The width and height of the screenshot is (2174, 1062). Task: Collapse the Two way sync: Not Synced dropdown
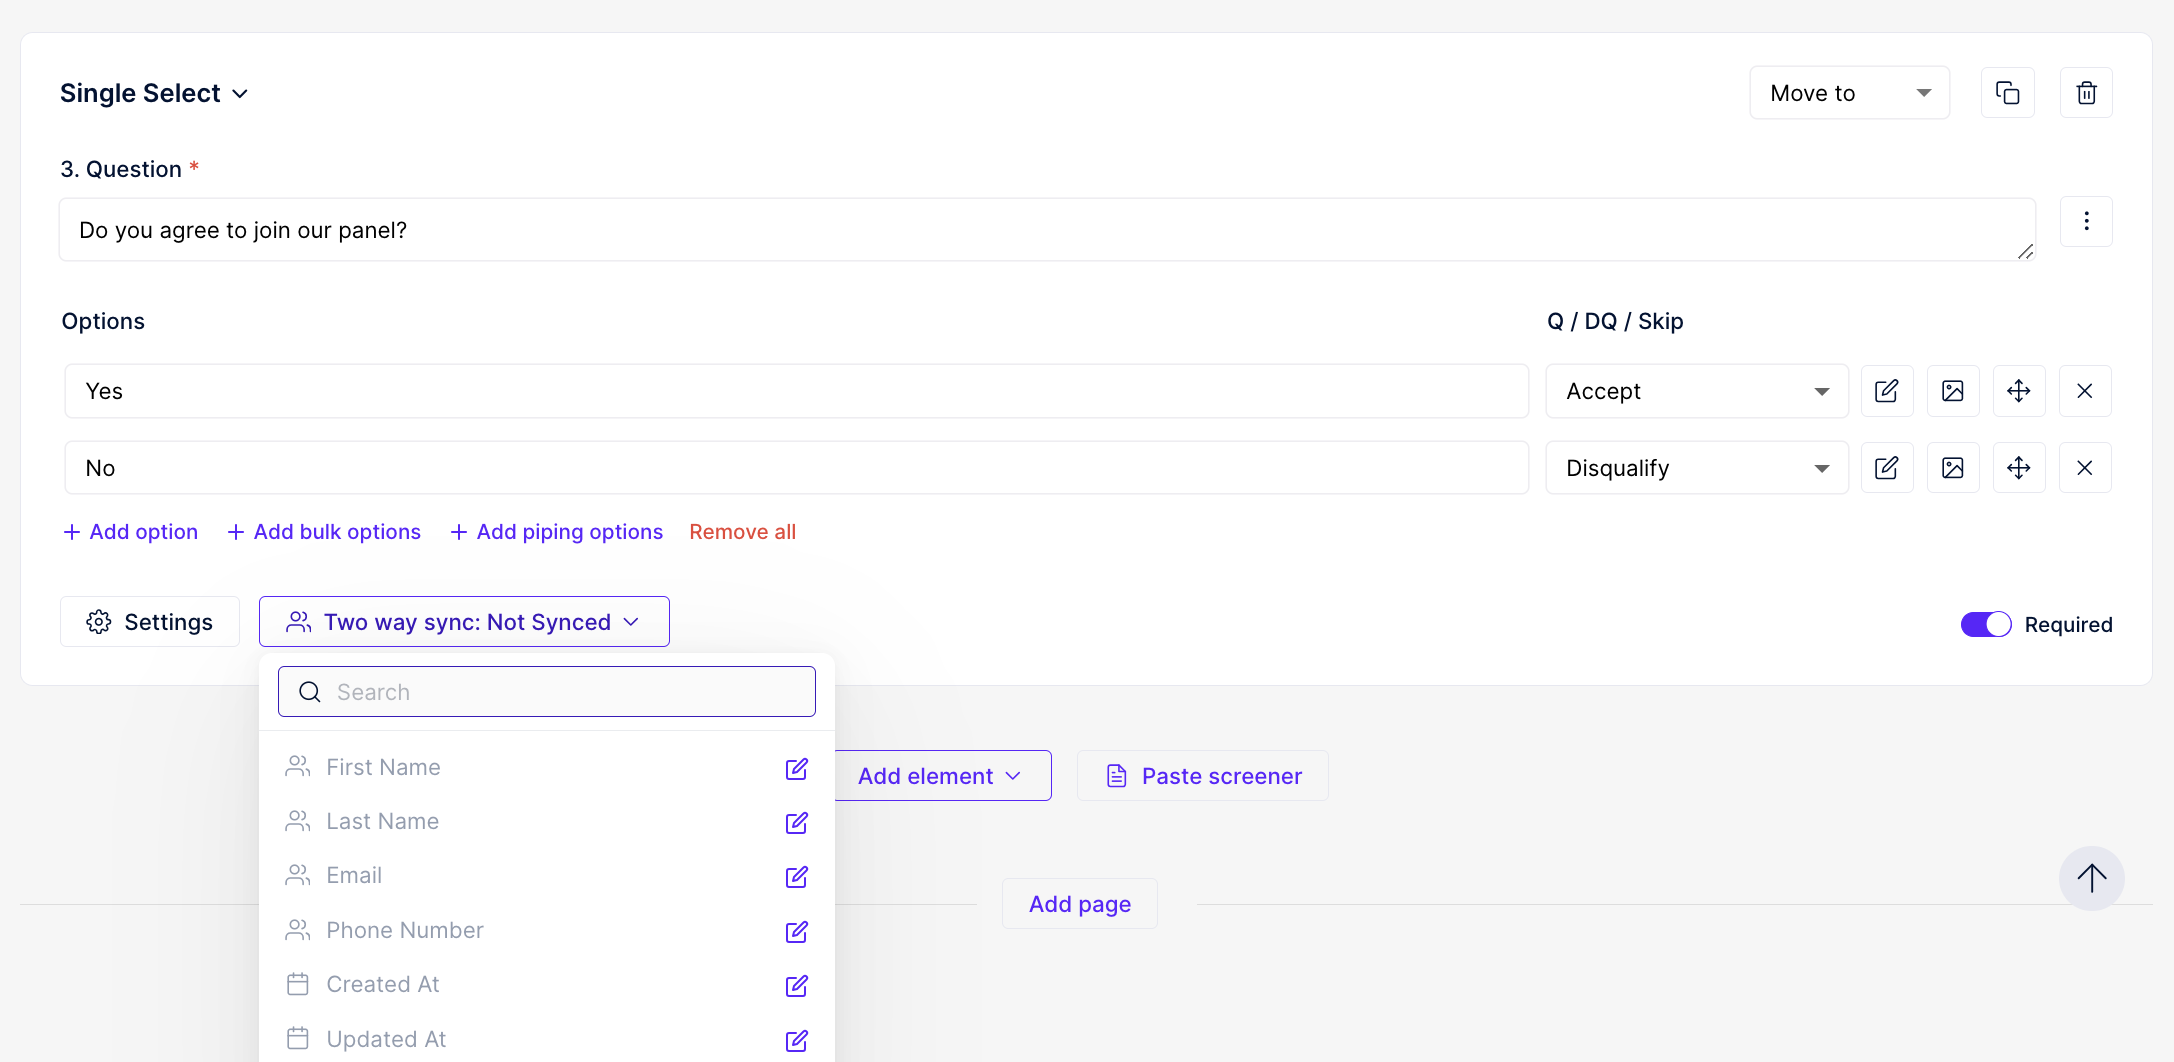pyautogui.click(x=464, y=622)
